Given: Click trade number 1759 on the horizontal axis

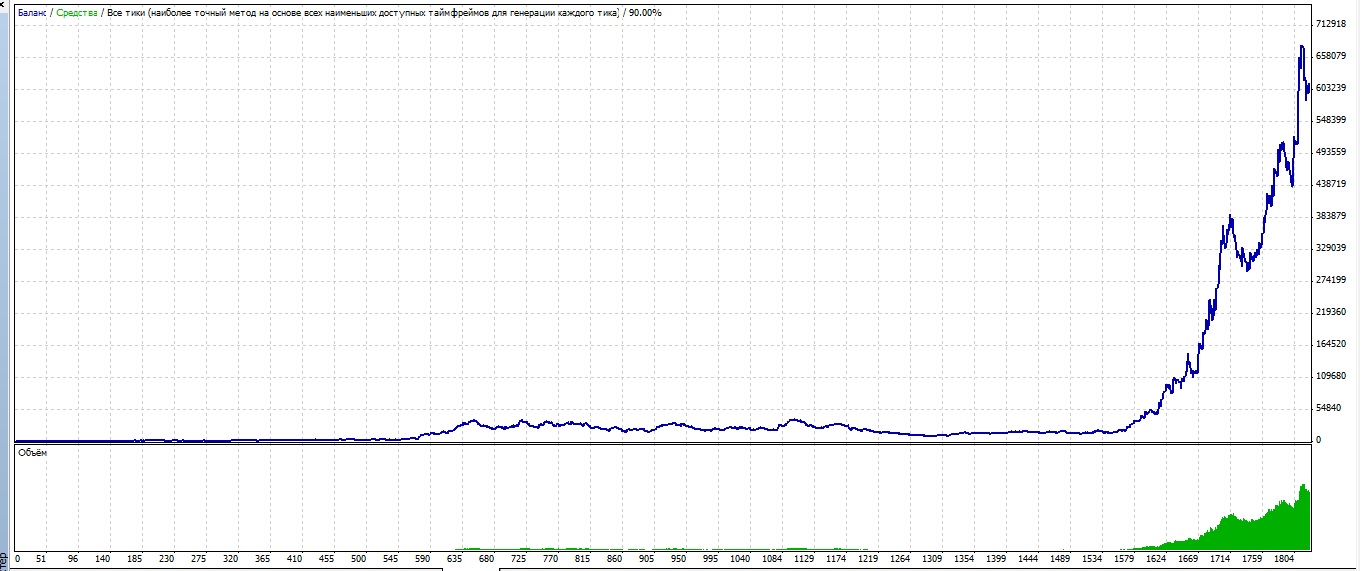Looking at the screenshot, I should [x=1253, y=560].
